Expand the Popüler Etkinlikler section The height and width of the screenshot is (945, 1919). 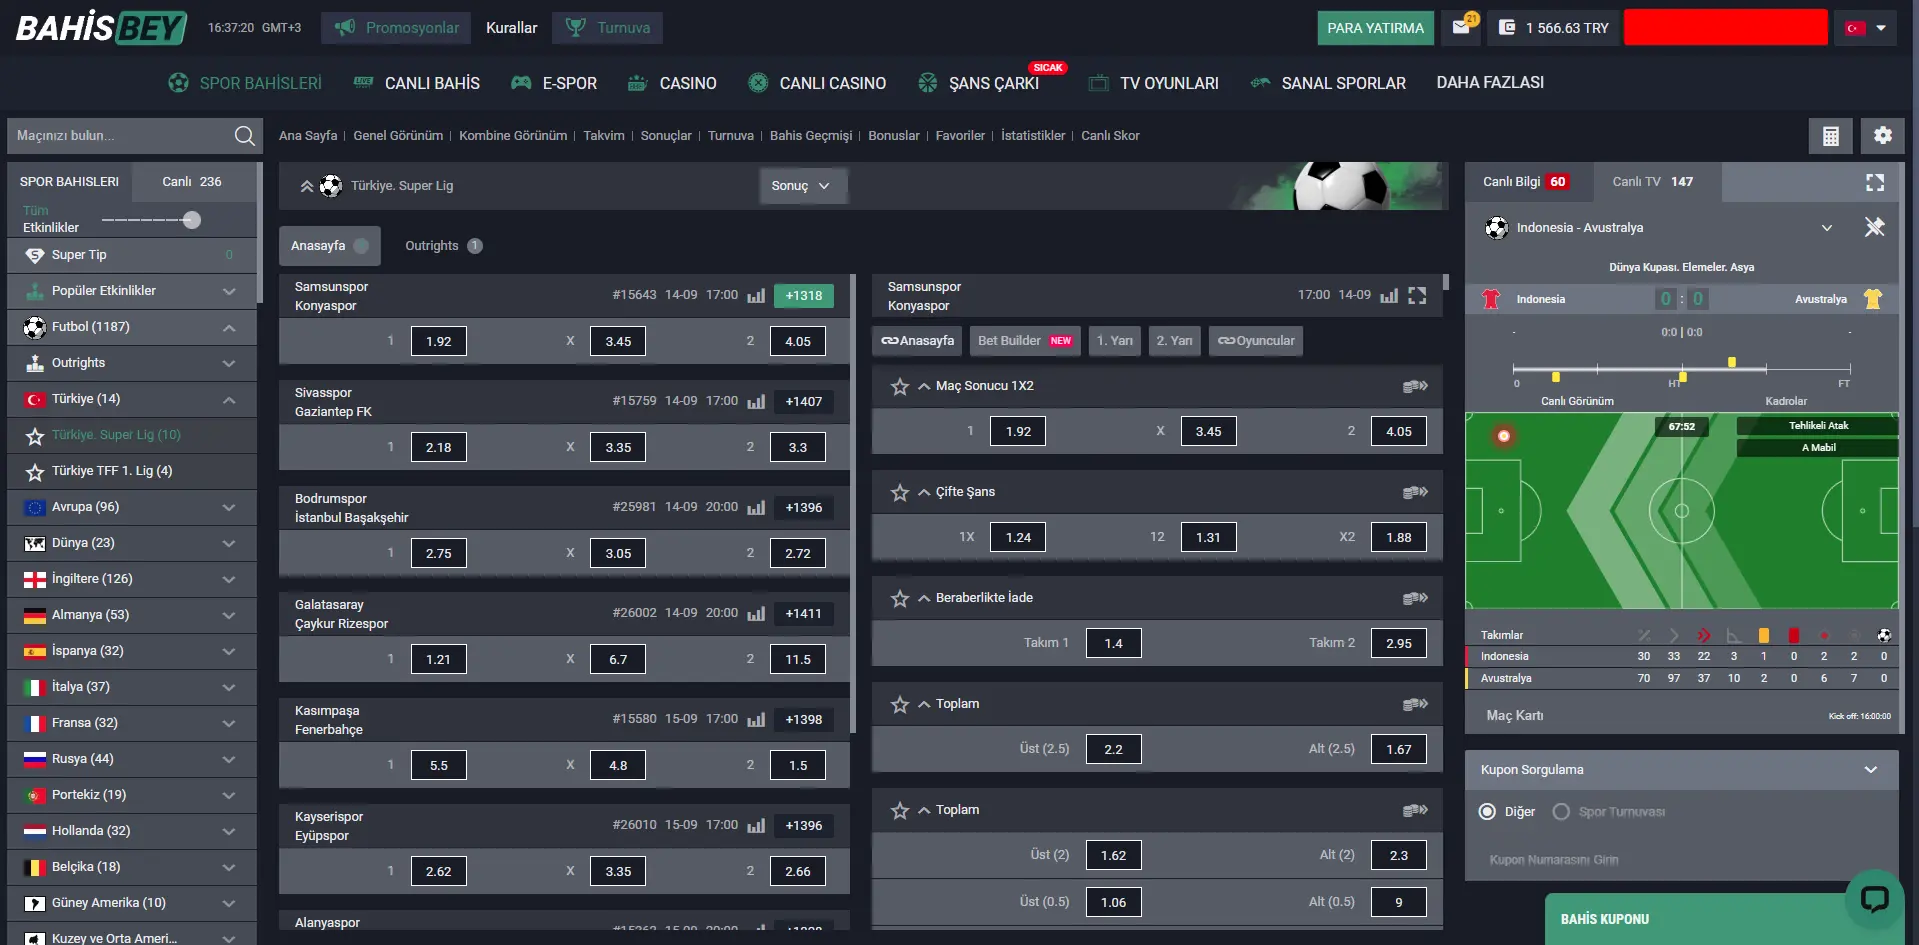click(x=229, y=291)
